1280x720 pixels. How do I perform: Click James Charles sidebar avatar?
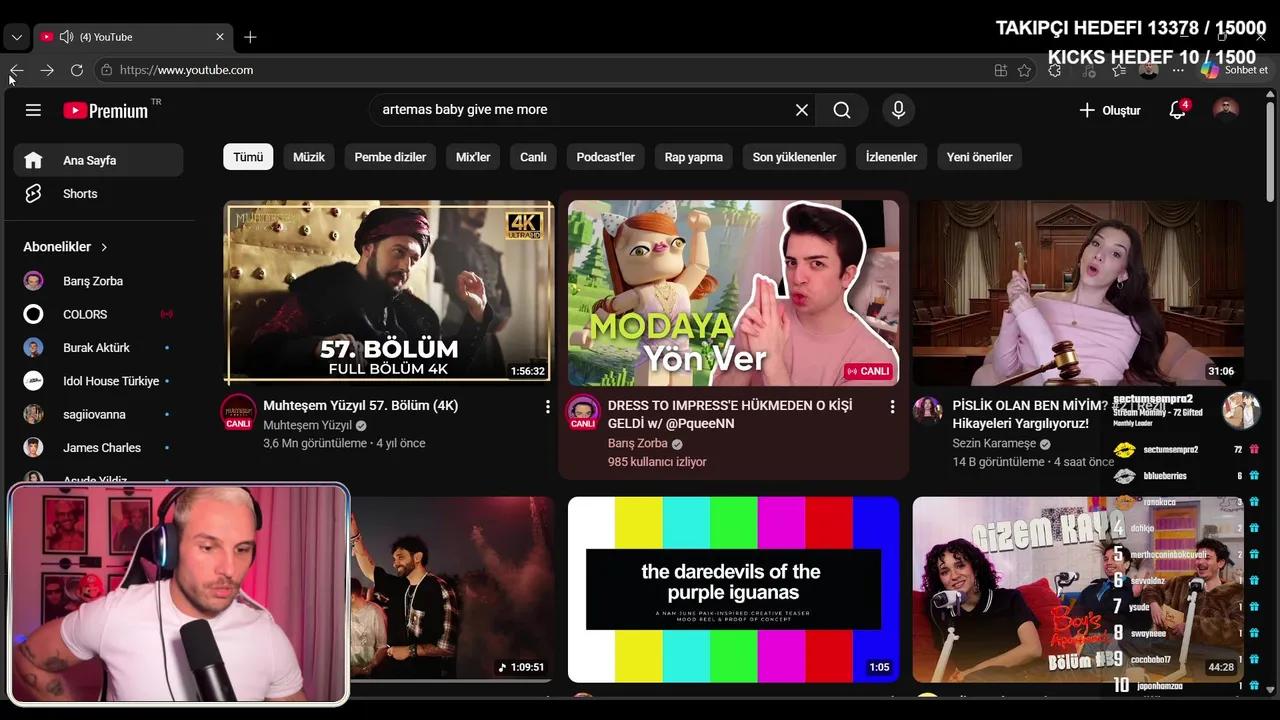tap(33, 448)
